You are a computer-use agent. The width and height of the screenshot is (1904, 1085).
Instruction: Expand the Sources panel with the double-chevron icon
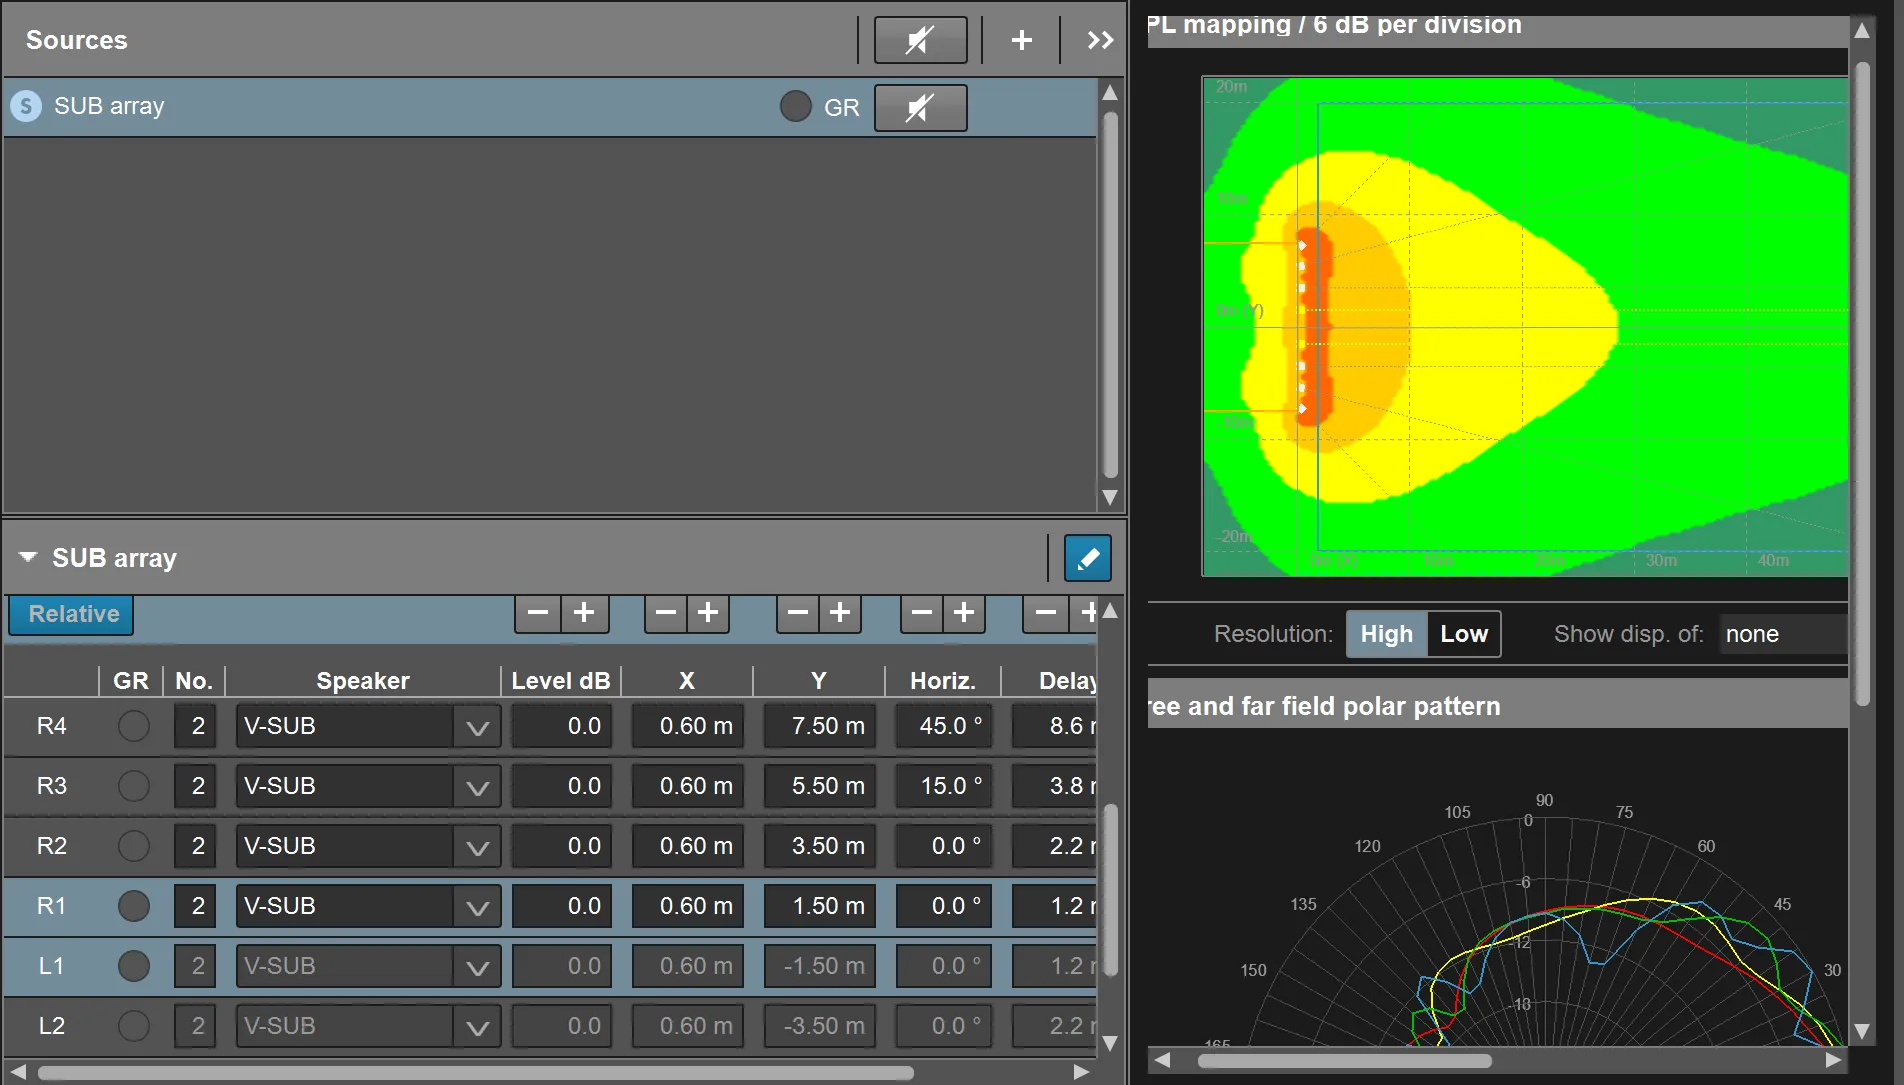[1100, 40]
